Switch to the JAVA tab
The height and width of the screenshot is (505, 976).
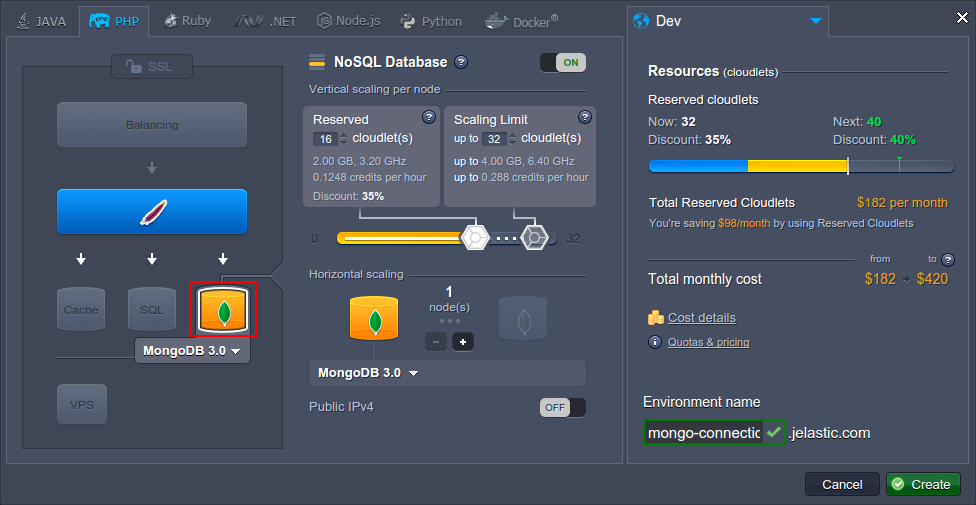(x=42, y=22)
